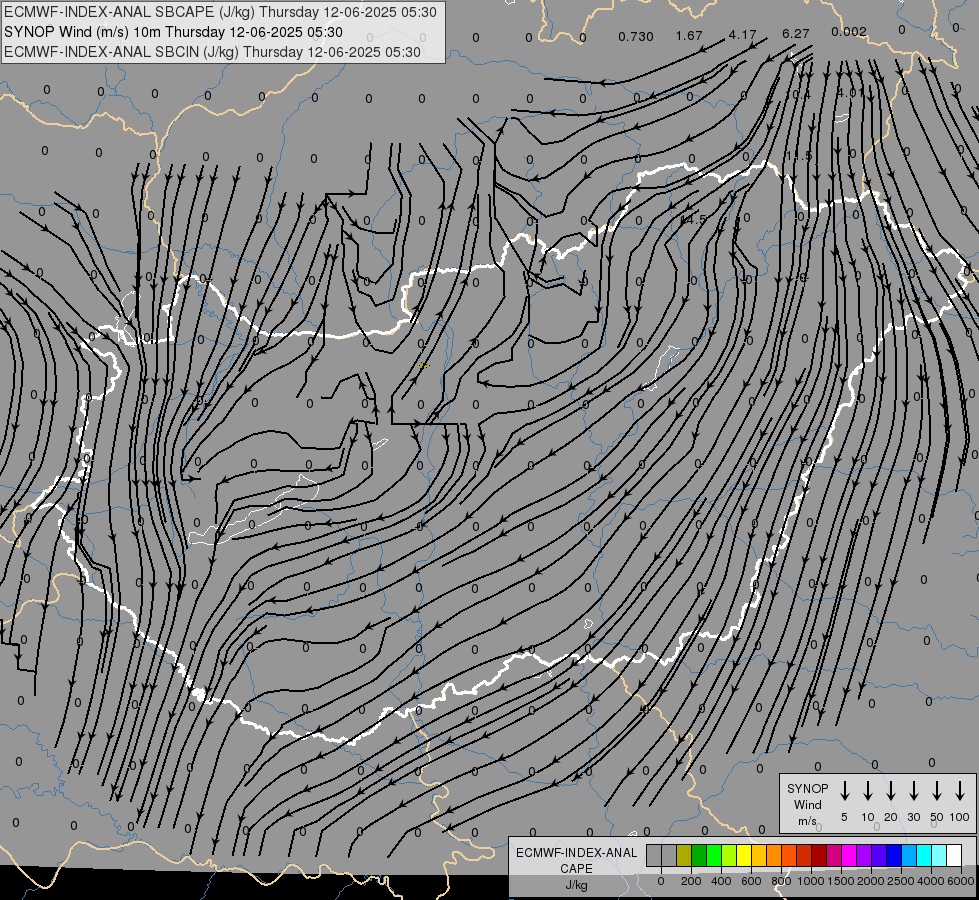Pick the yellow-green CAPE legend swatch
The width and height of the screenshot is (979, 900).
(x=729, y=855)
